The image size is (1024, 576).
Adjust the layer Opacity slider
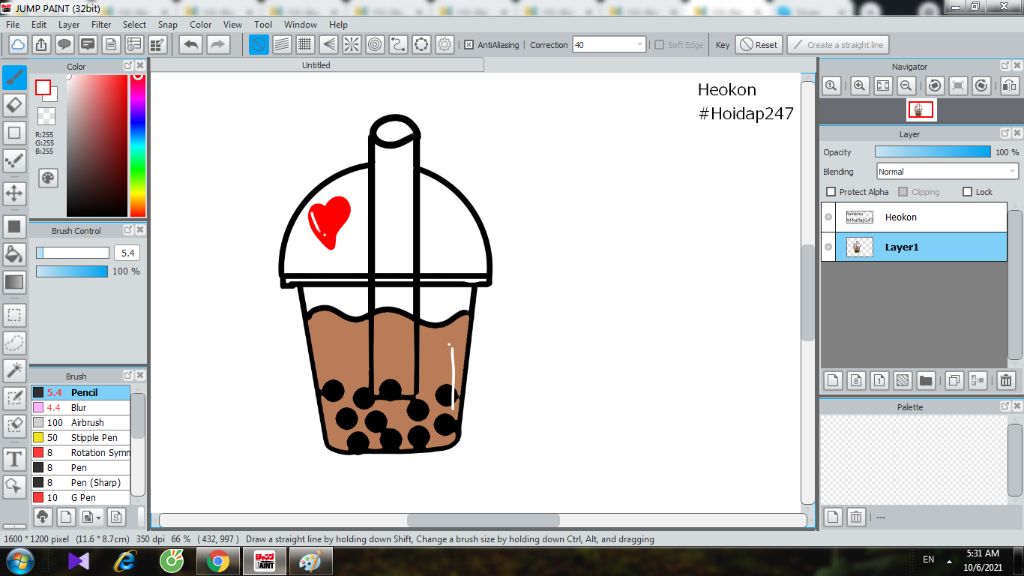[x=933, y=152]
